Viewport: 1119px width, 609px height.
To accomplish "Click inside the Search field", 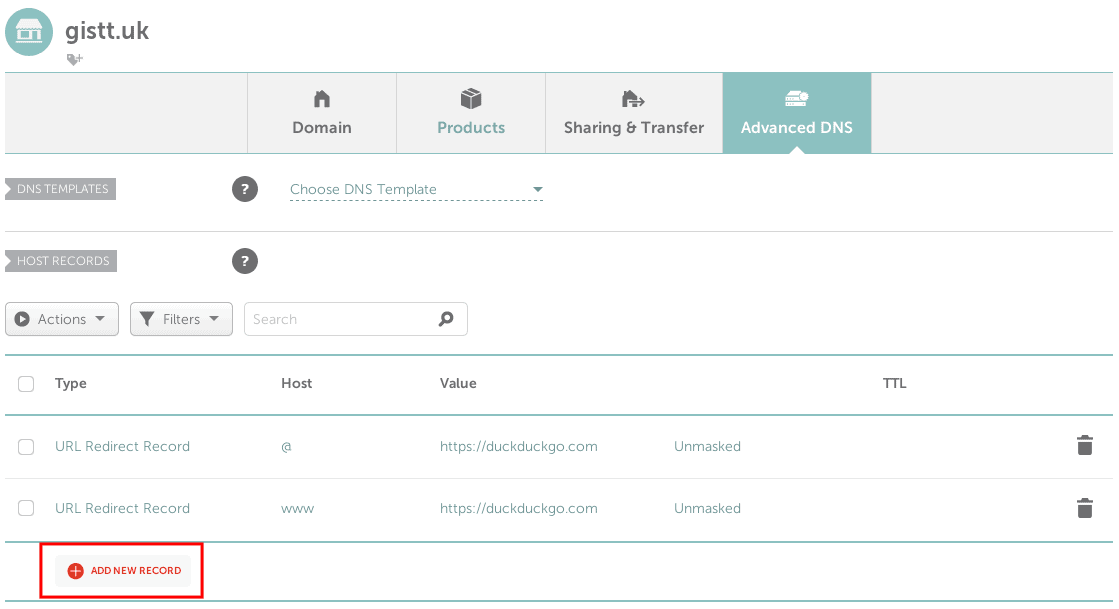I will point(340,318).
